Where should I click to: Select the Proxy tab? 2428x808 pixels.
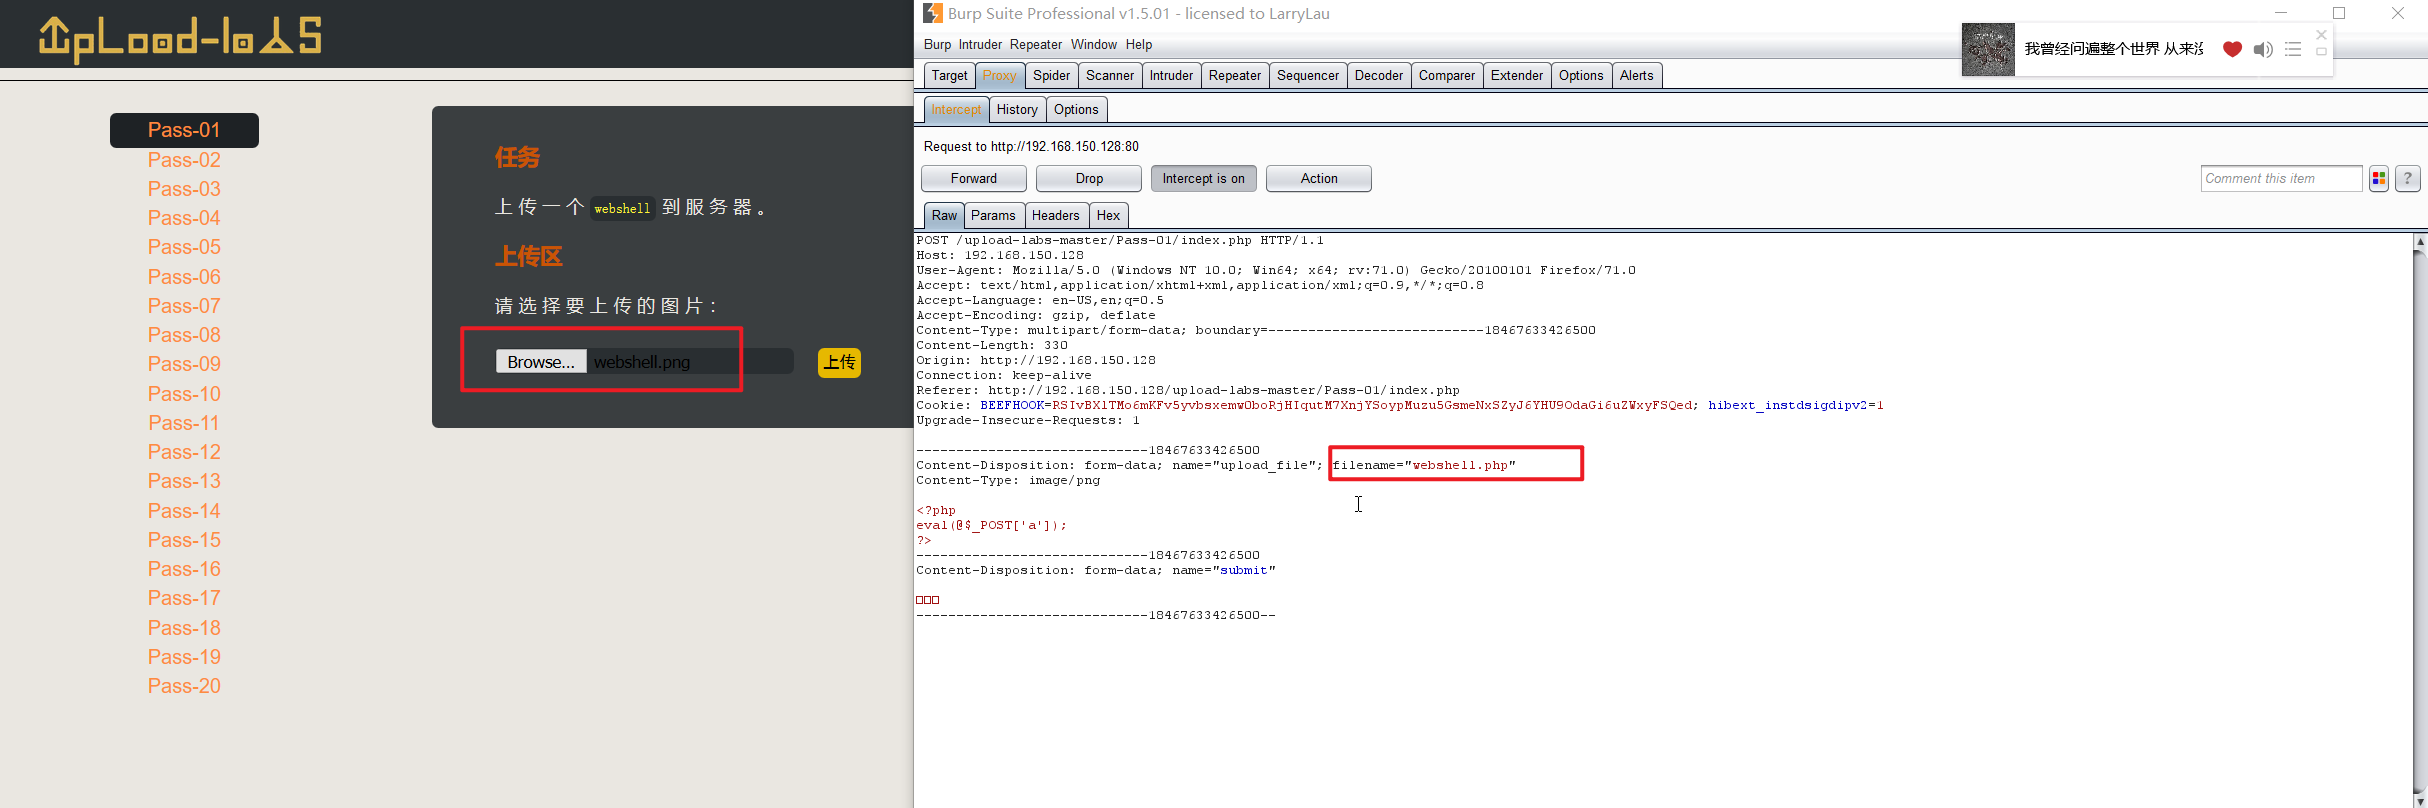click(x=999, y=76)
